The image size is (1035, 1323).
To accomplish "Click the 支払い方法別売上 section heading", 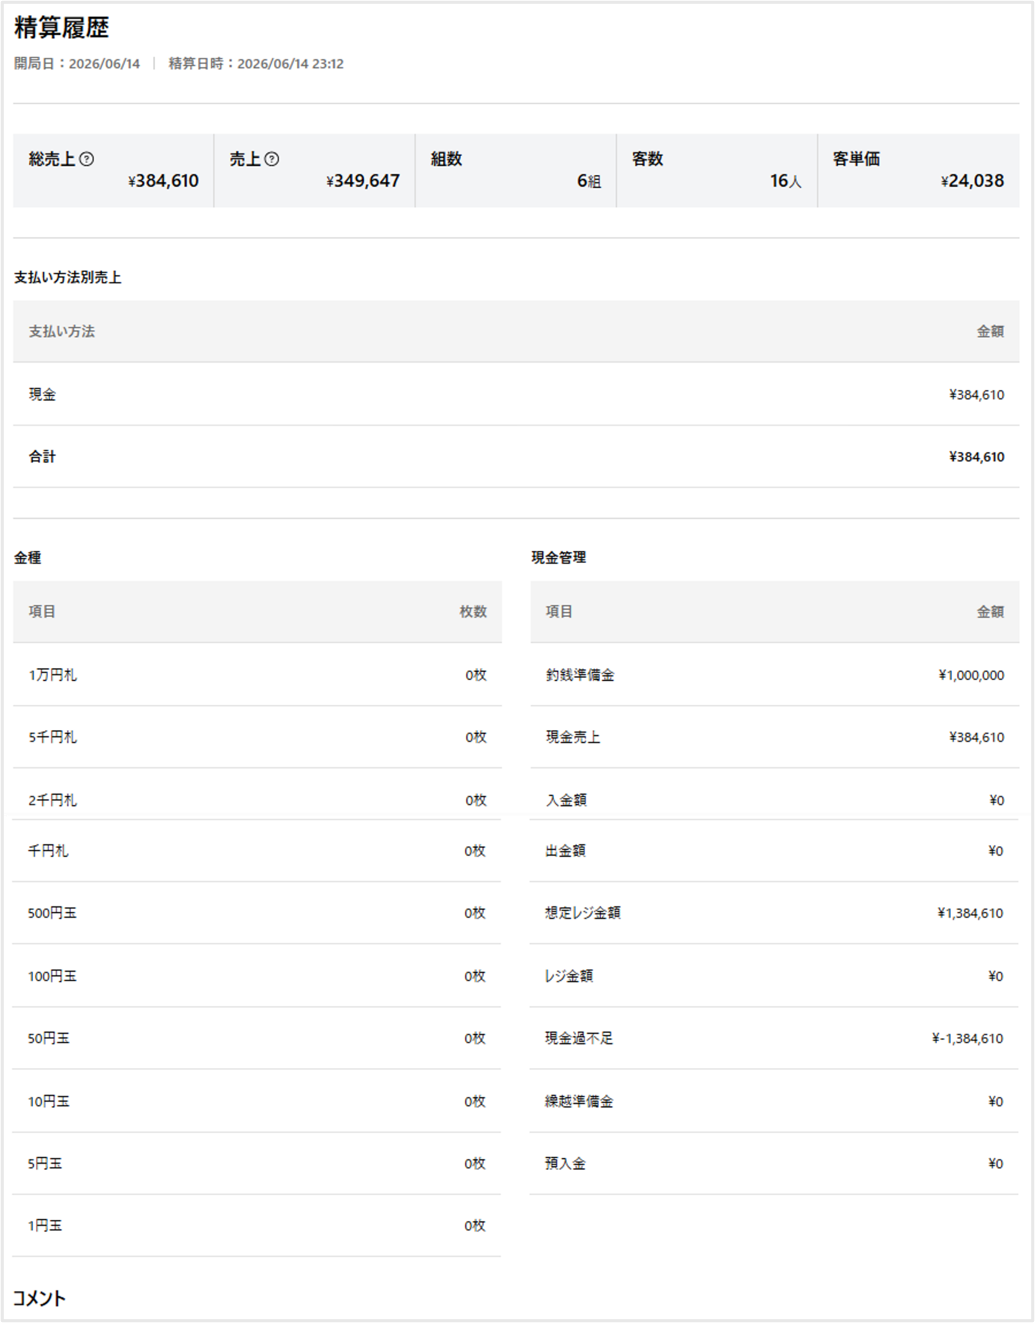I will pyautogui.click(x=68, y=278).
